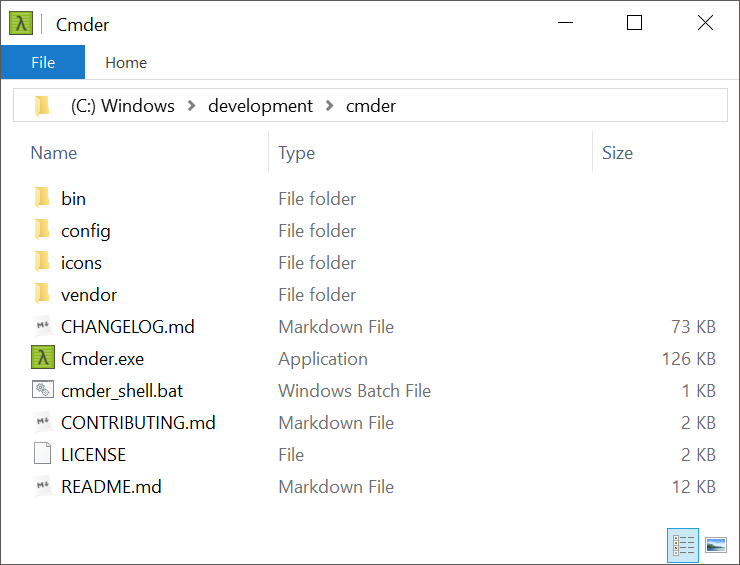Click the README.md markdown file icon
Screen dimensions: 740x565
[43, 486]
